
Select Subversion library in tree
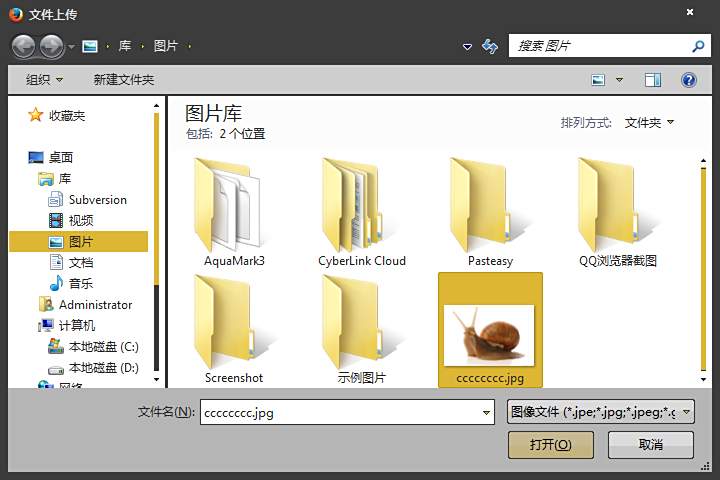click(x=98, y=200)
